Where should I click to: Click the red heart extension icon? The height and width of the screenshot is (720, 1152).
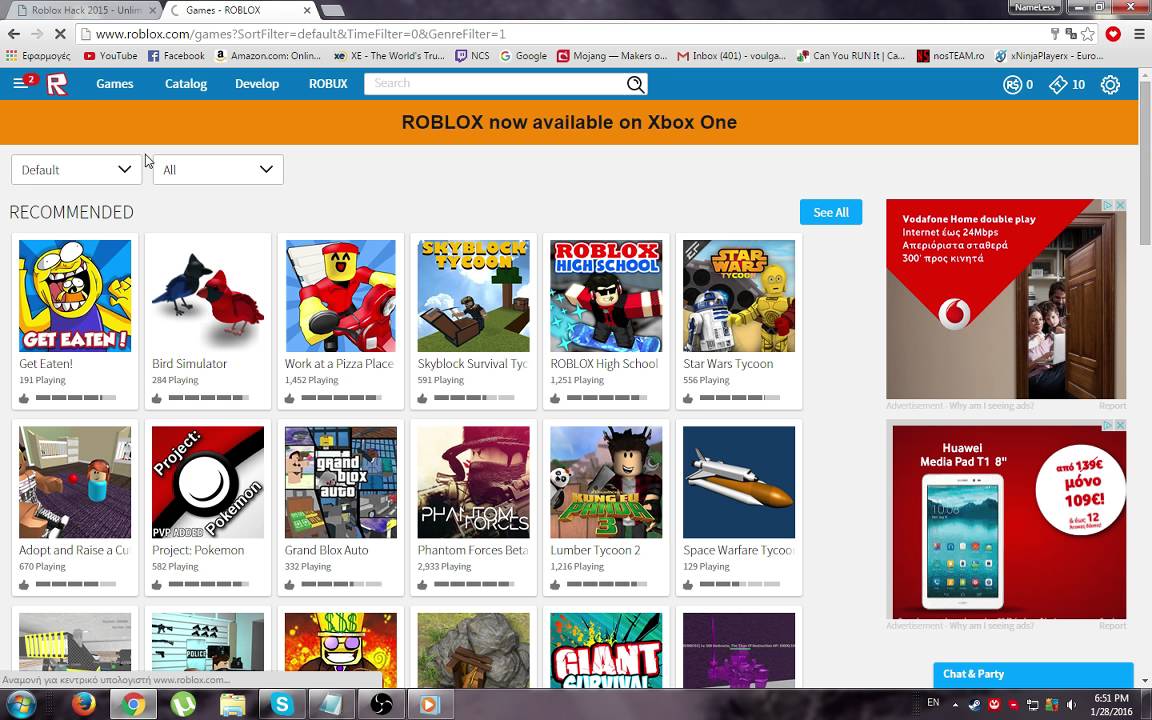1113,34
